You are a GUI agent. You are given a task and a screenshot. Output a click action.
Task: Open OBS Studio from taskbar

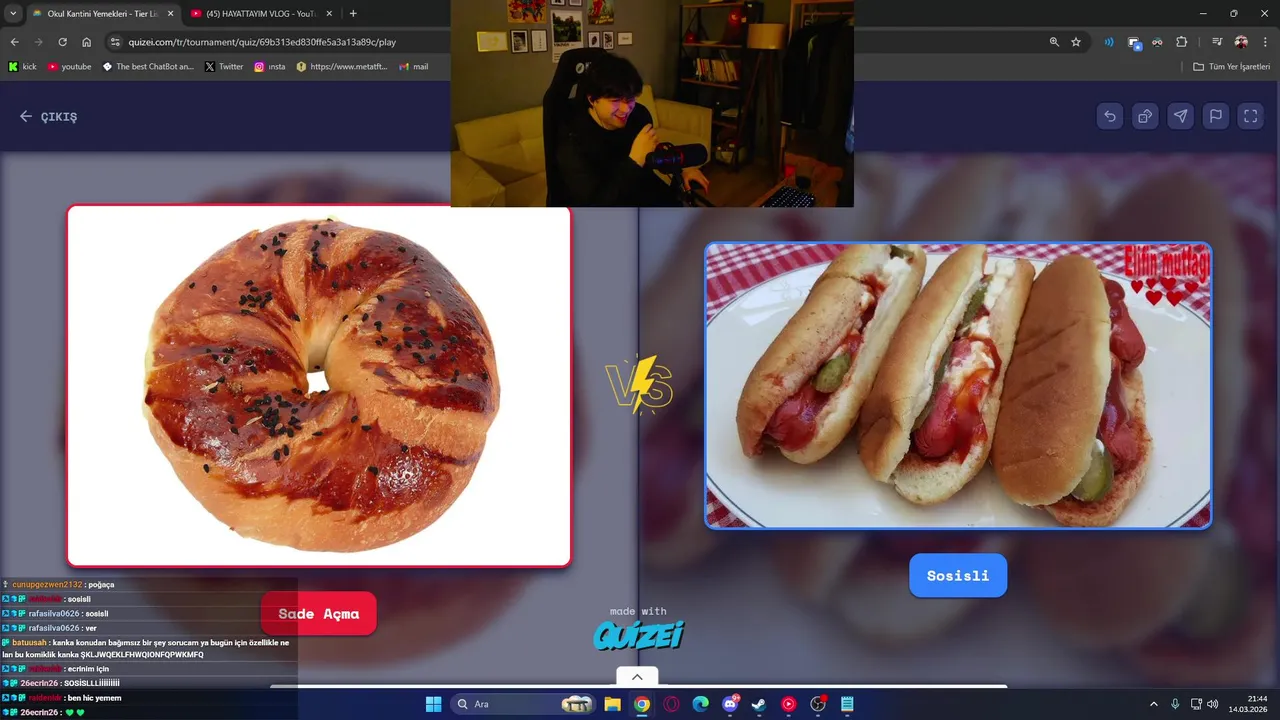point(818,704)
